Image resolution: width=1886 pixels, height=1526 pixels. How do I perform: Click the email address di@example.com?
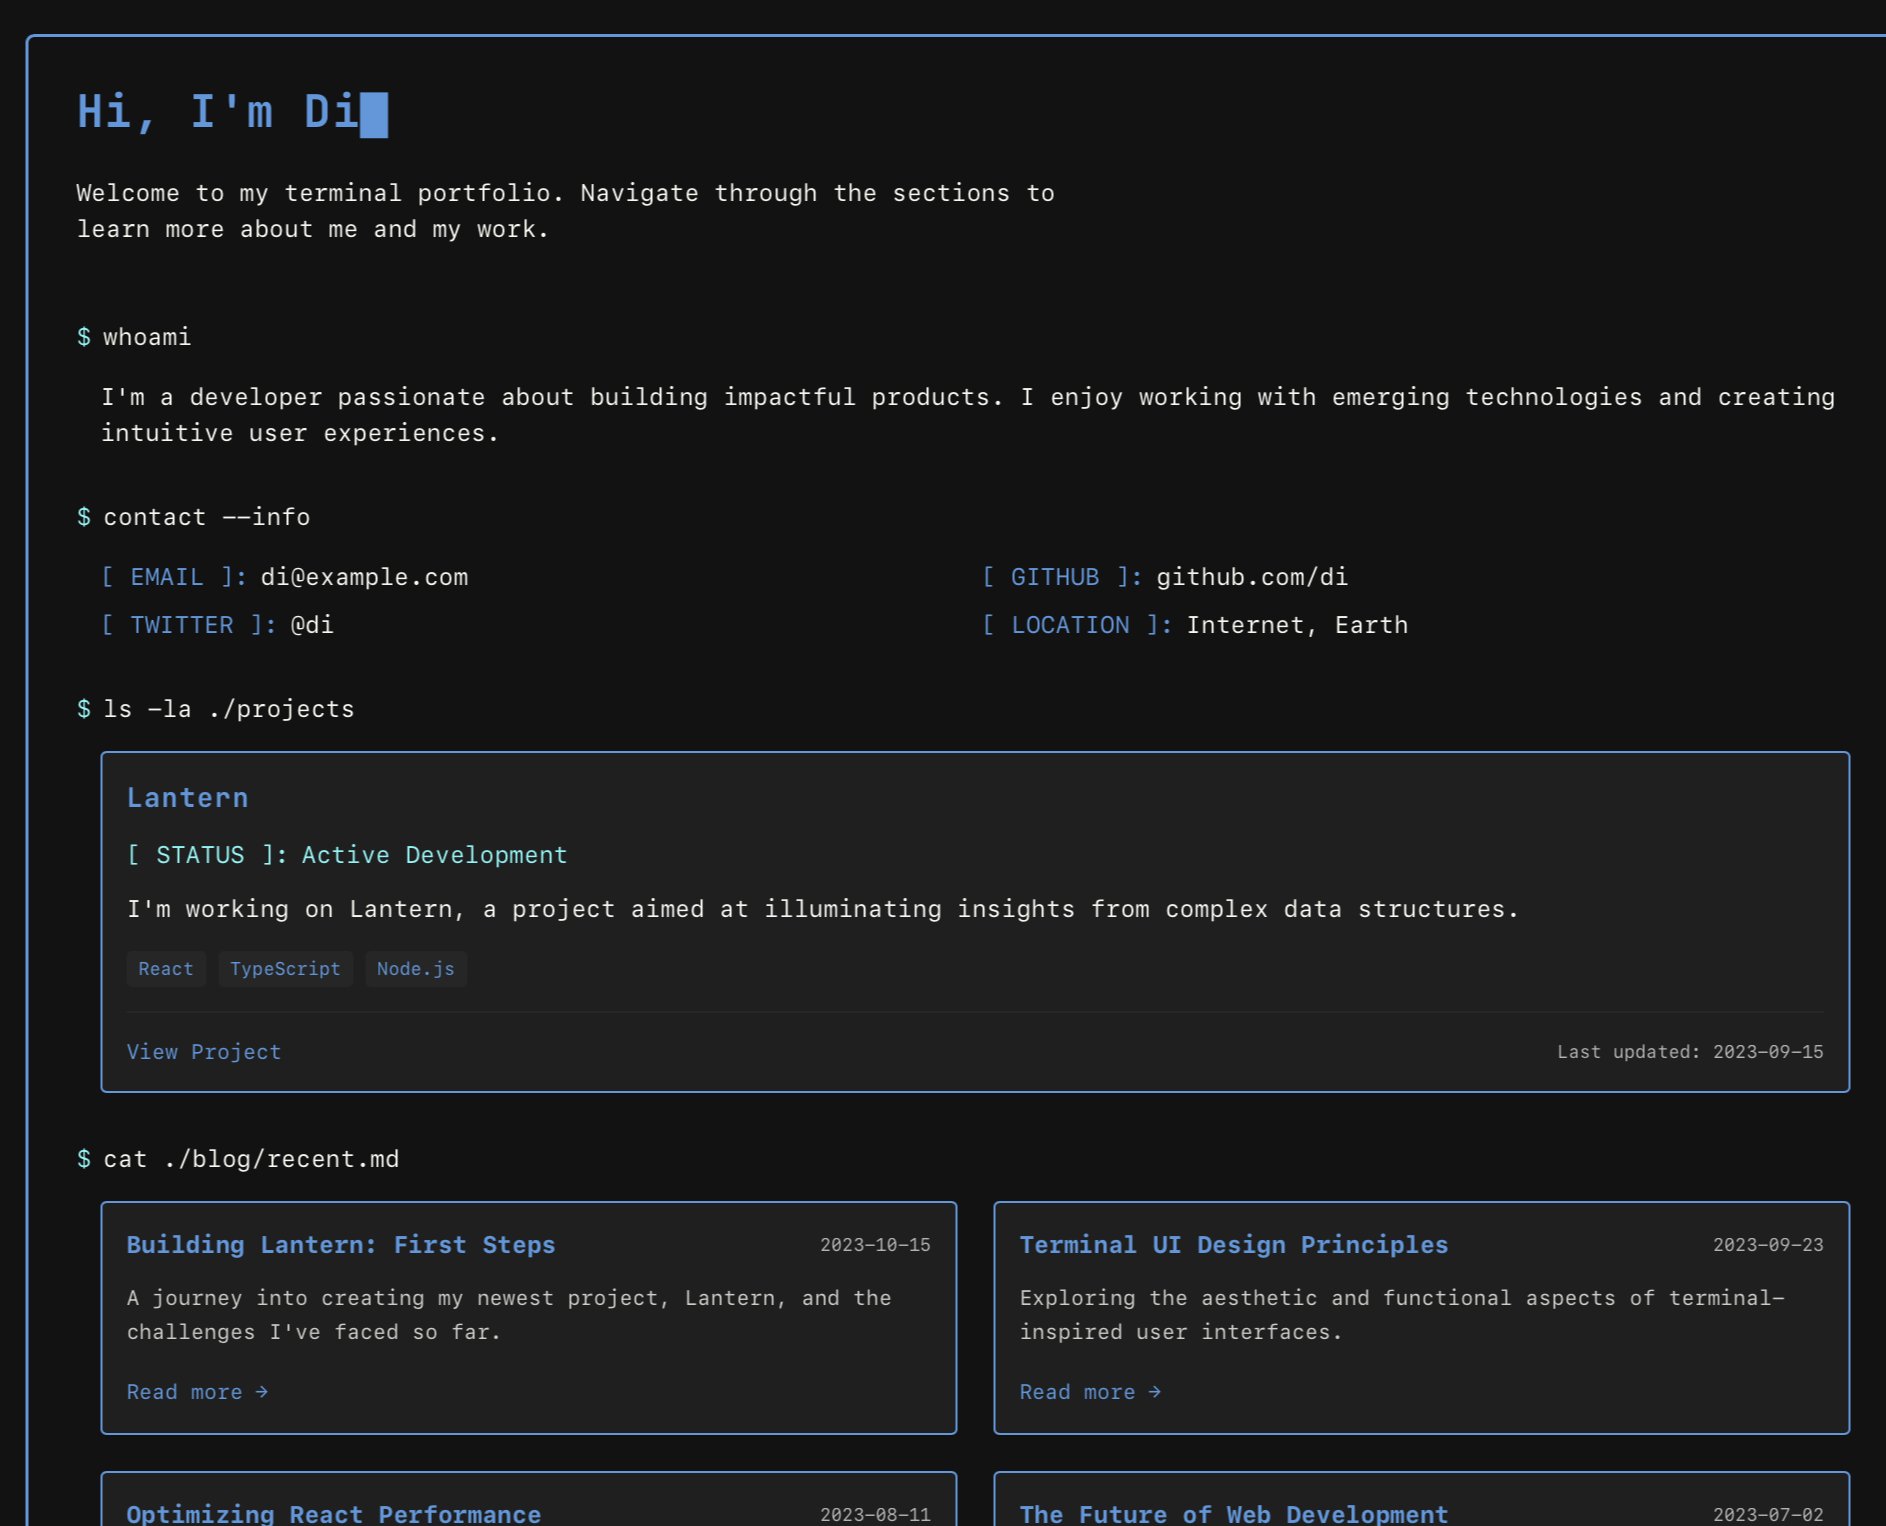pyautogui.click(x=364, y=577)
